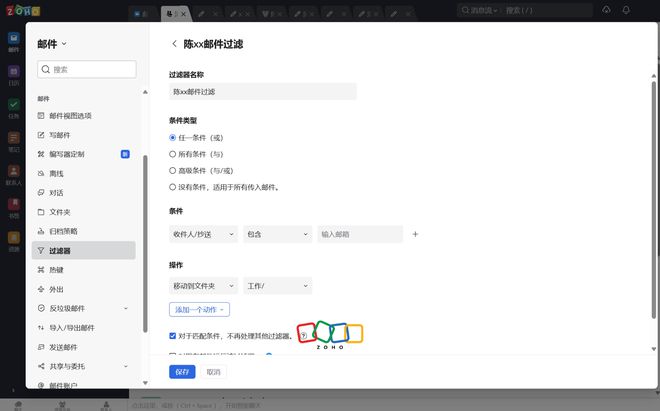Go back using the arrow beside 陈xx邮件过滤

tap(174, 43)
